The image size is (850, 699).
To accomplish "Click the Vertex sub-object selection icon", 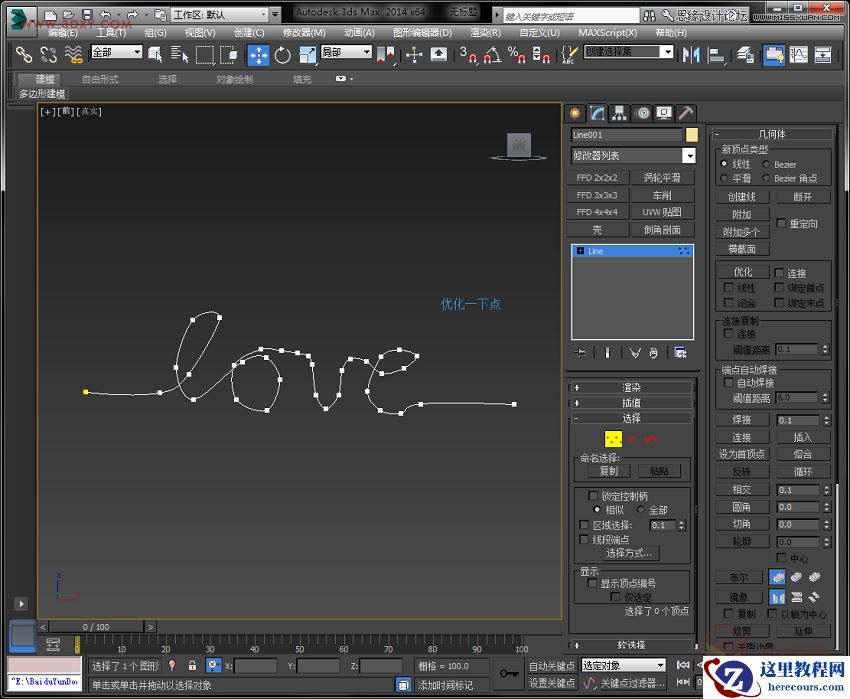I will [613, 438].
